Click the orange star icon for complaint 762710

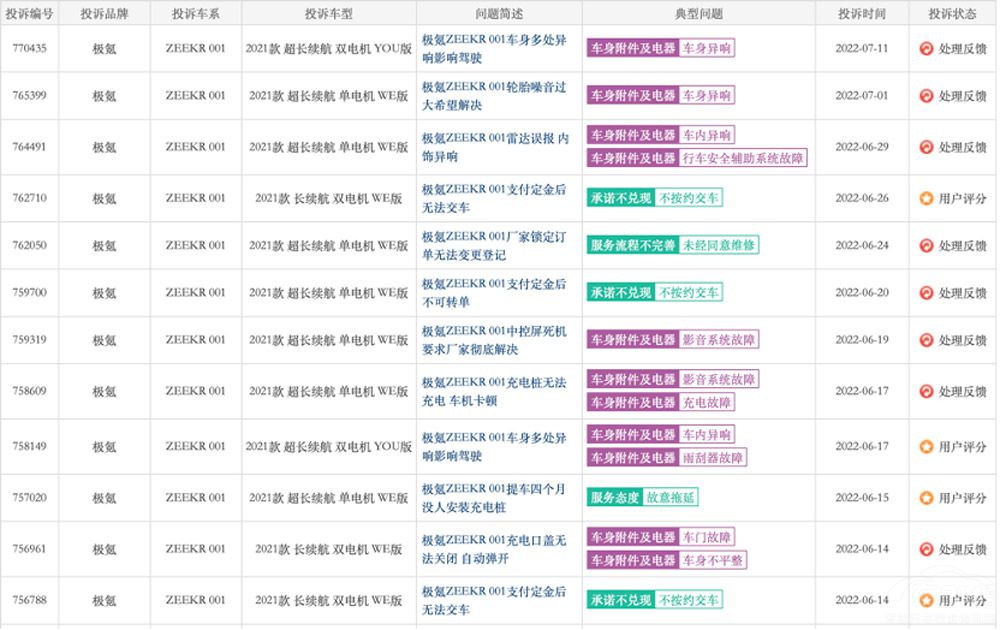click(x=926, y=199)
